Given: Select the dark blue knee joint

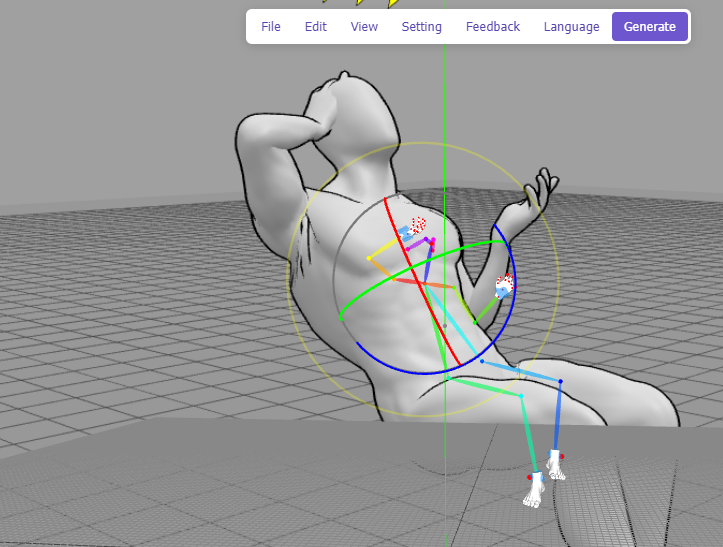Looking at the screenshot, I should pos(560,381).
